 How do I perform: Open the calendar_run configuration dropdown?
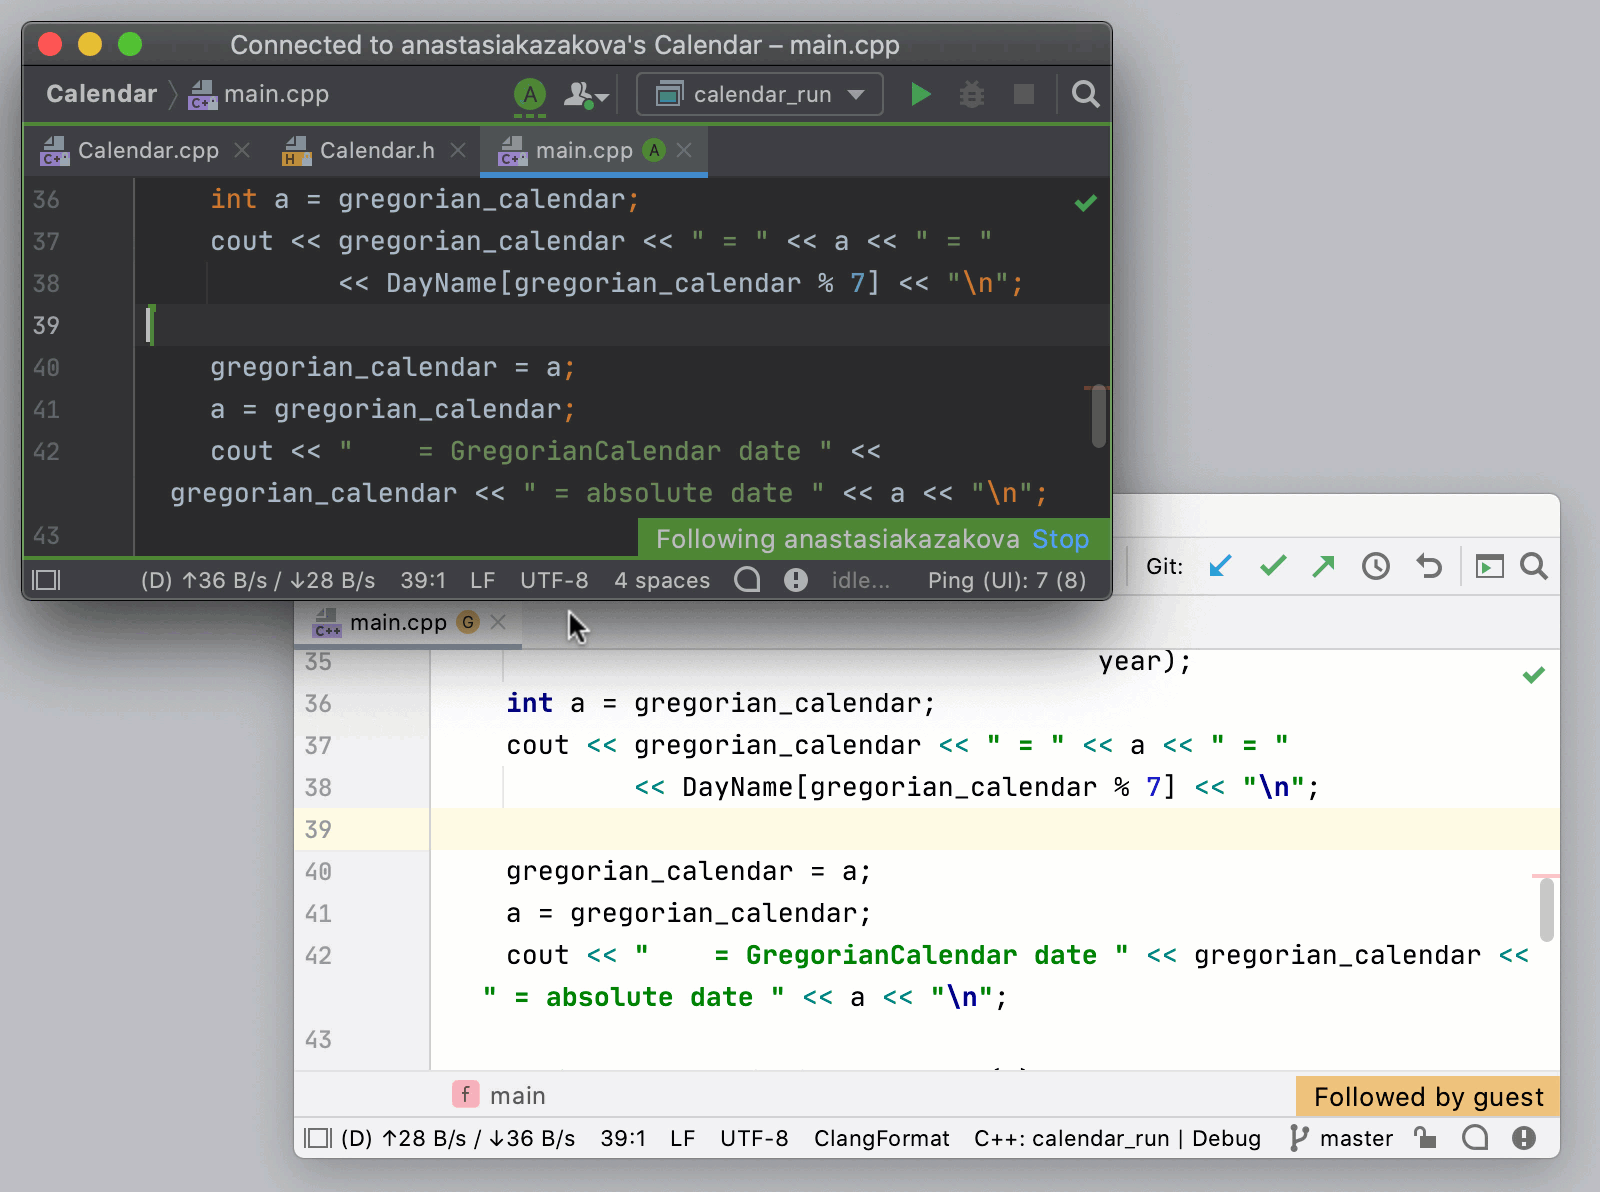click(760, 95)
